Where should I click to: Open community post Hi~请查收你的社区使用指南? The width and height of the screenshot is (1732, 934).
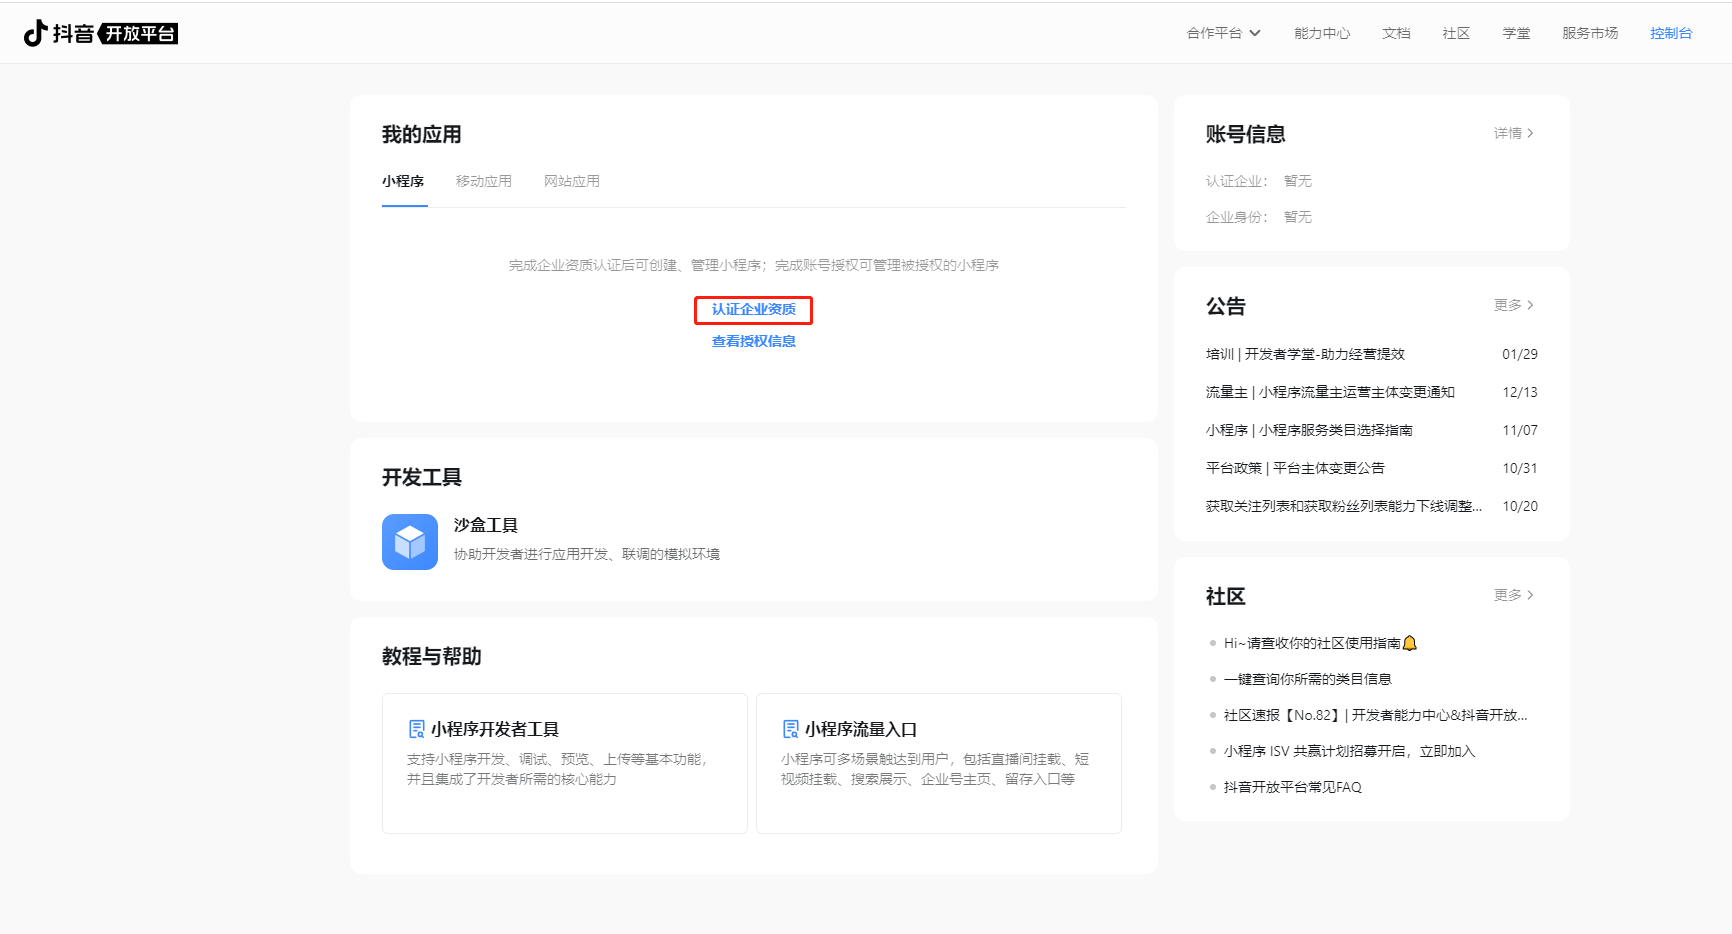[1320, 643]
